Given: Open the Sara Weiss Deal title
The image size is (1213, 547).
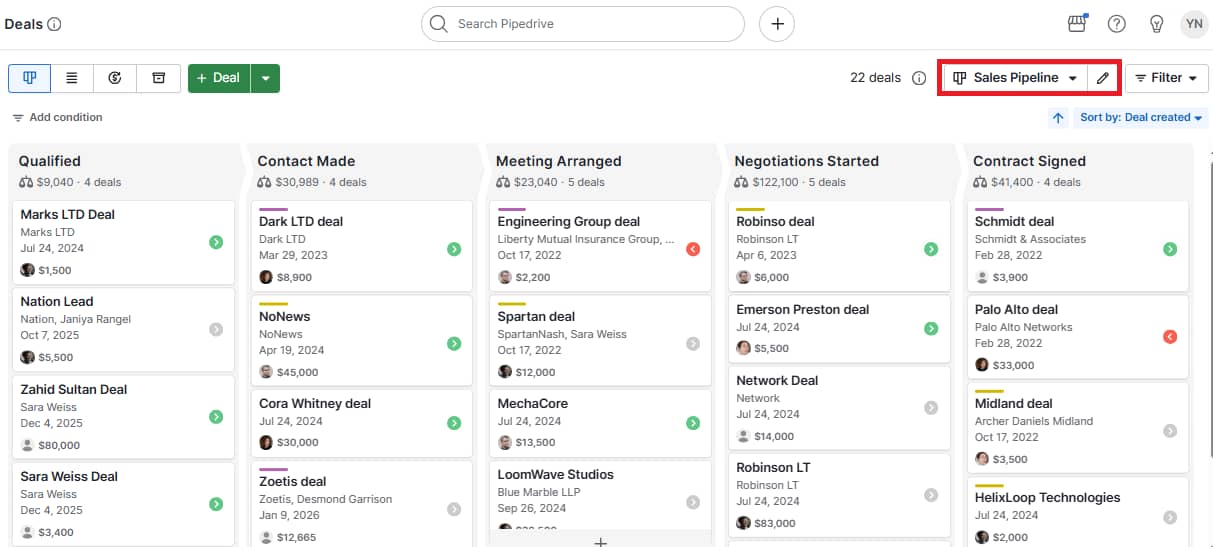Looking at the screenshot, I should point(69,476).
